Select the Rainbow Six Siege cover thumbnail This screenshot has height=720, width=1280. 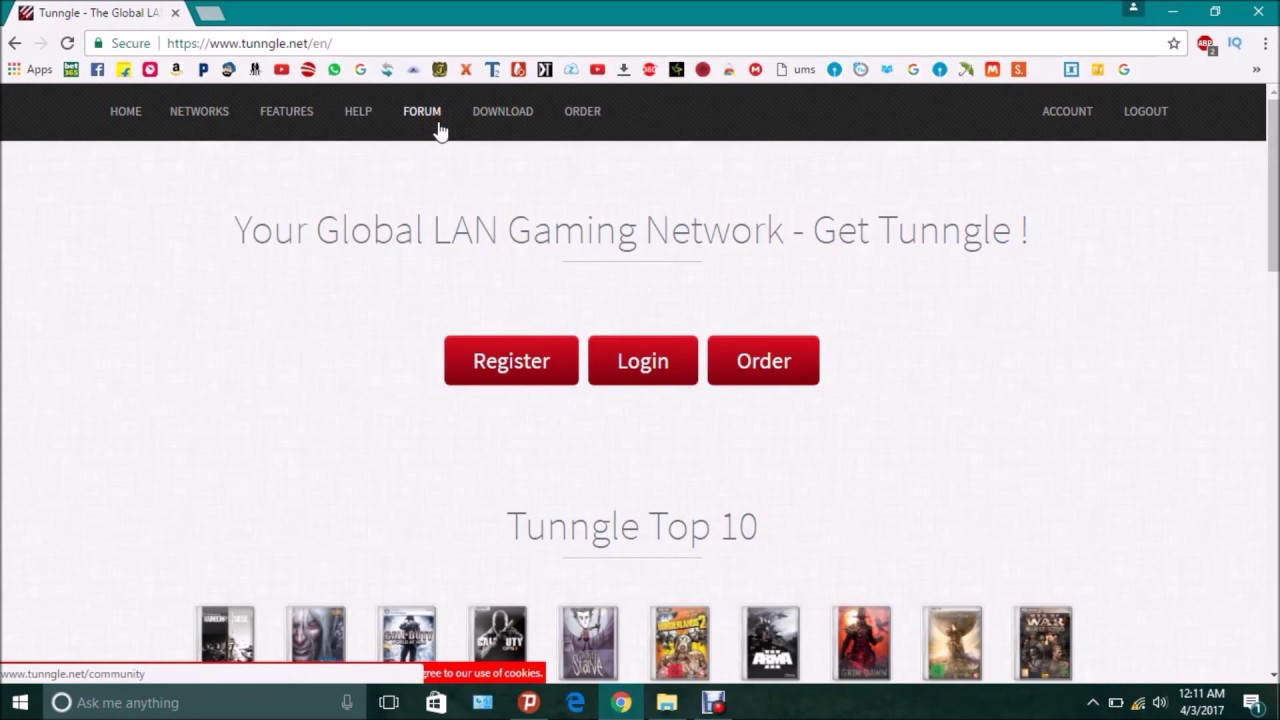(x=226, y=636)
